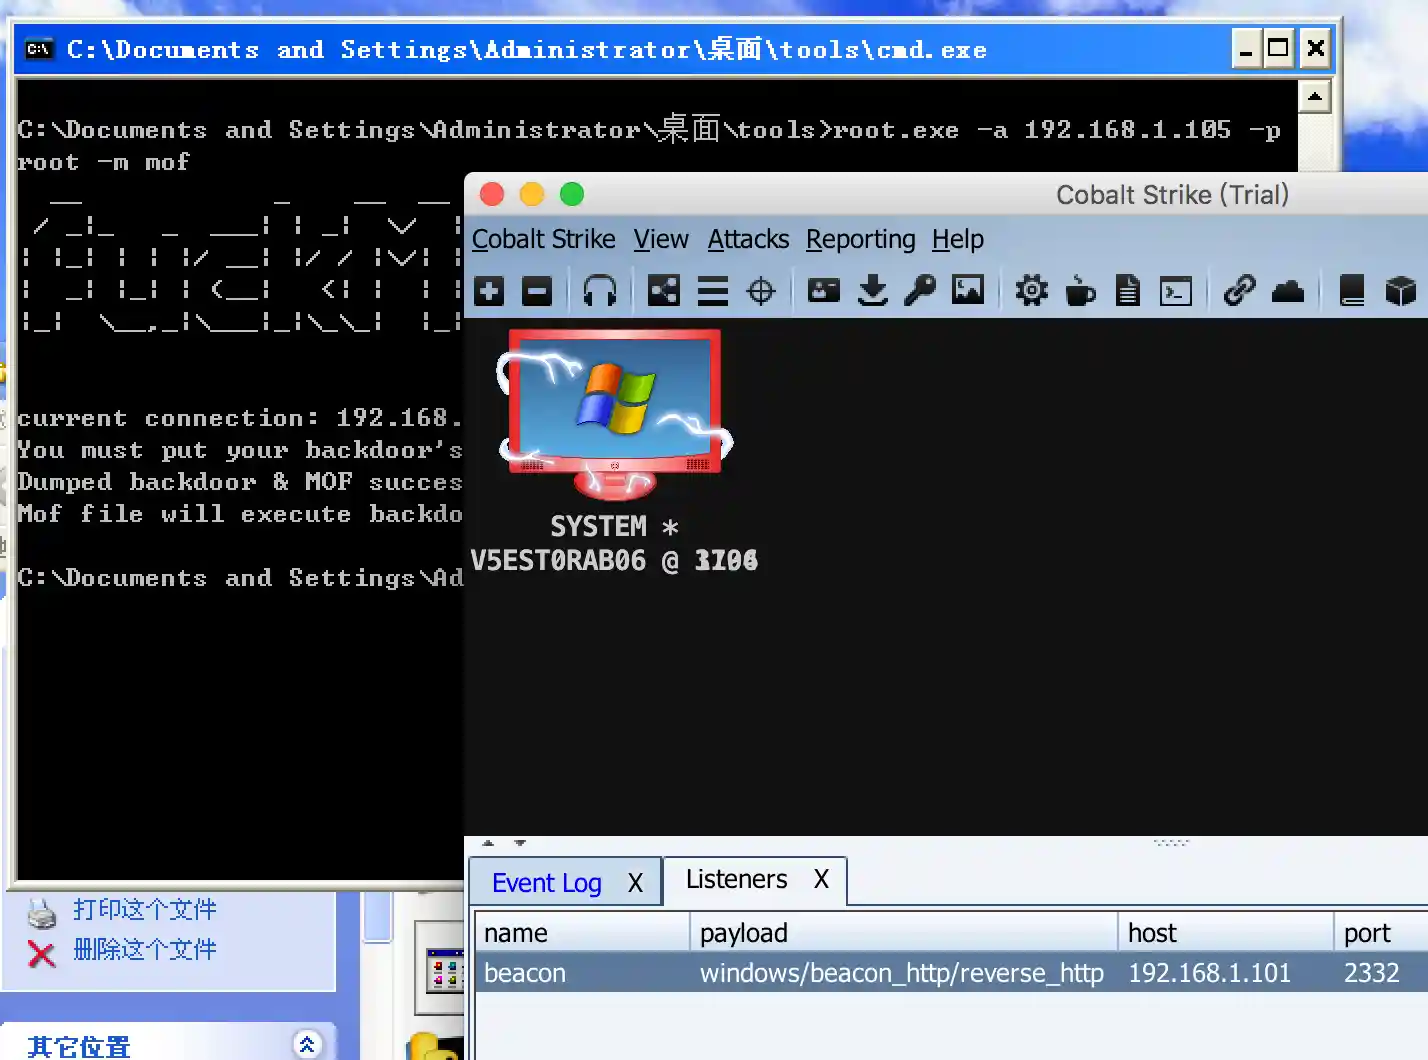Click the down arrow on the panel divider
This screenshot has width=1428, height=1060.
click(520, 843)
